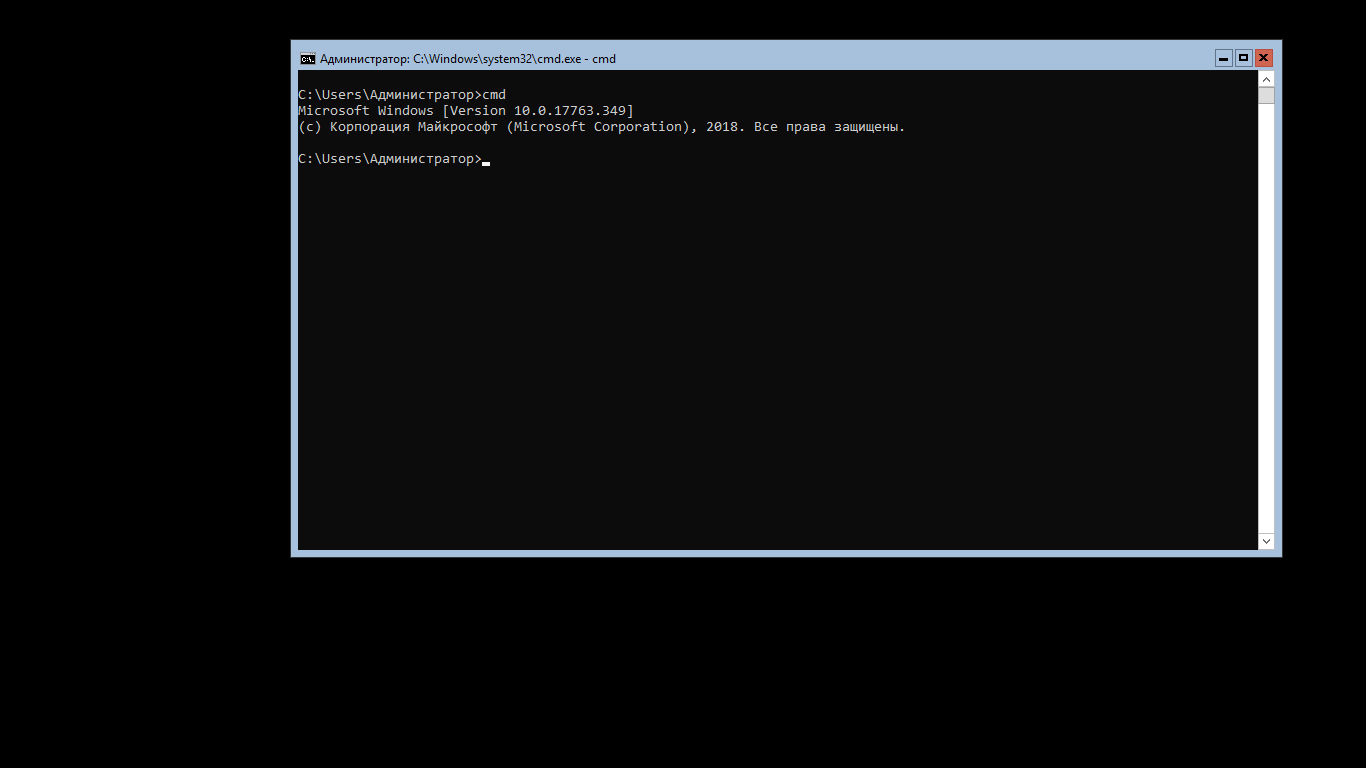Click the window title text 'Администратор: C:\Windows\system32\cmd.exe - cmd'
The height and width of the screenshot is (768, 1366).
click(468, 59)
